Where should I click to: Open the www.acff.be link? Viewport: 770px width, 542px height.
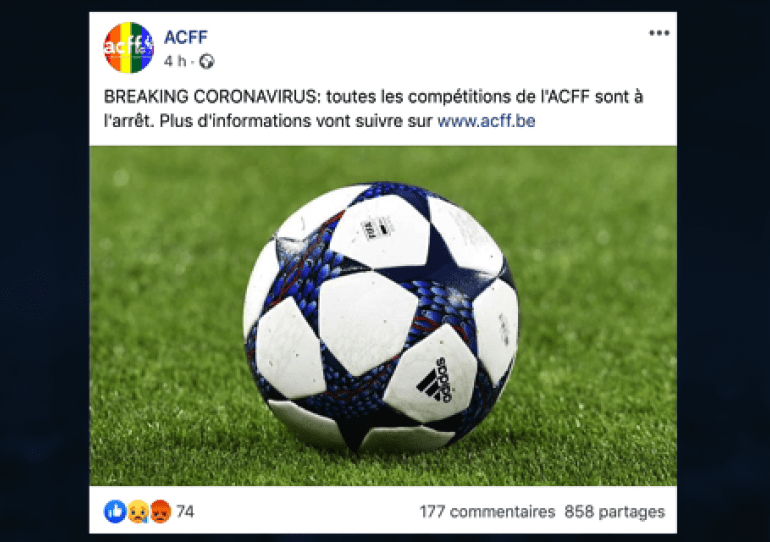tap(486, 121)
